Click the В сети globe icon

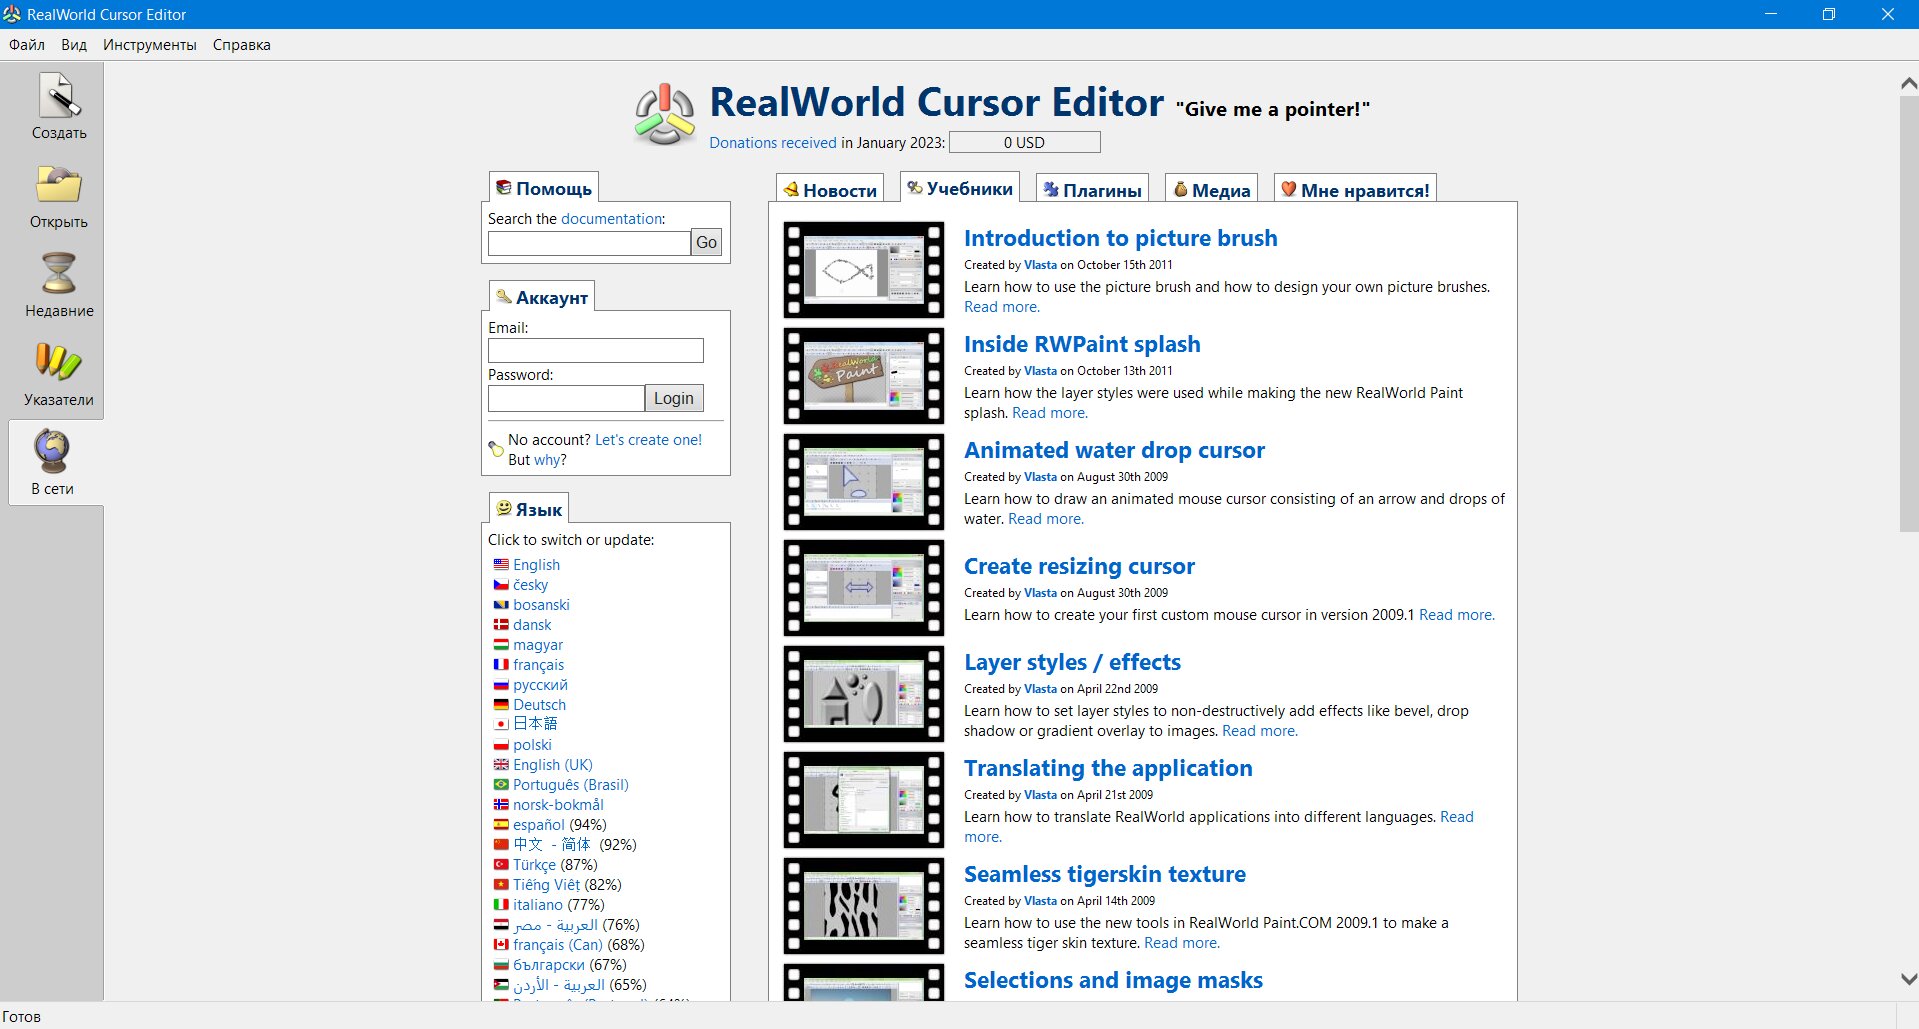pos(52,451)
